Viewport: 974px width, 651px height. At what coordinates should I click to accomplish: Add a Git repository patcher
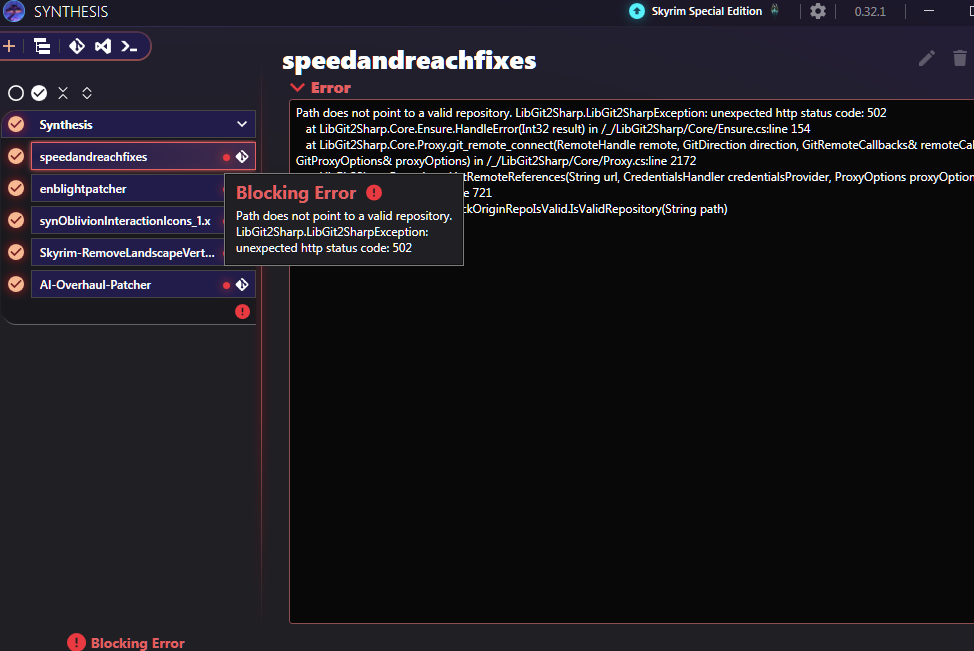pos(77,46)
